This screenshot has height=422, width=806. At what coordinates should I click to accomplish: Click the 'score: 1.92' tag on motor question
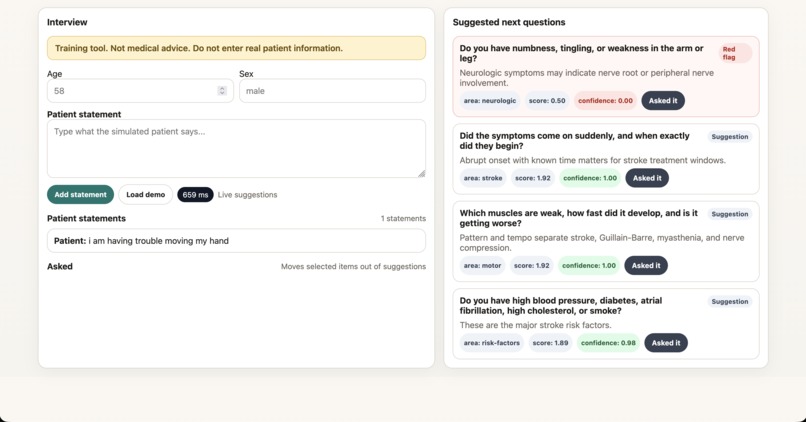click(x=532, y=265)
